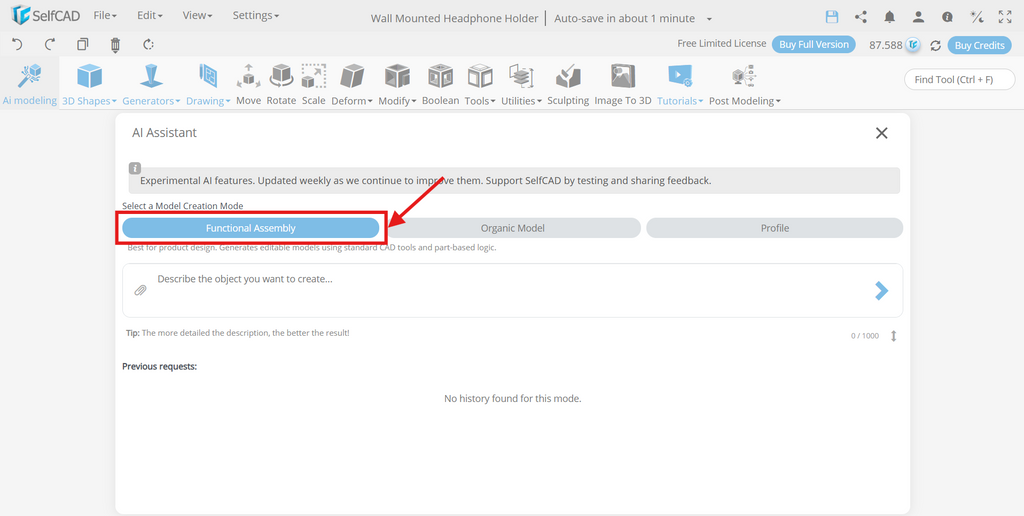Click the share icon in header
This screenshot has width=1024, height=516.
(x=861, y=18)
